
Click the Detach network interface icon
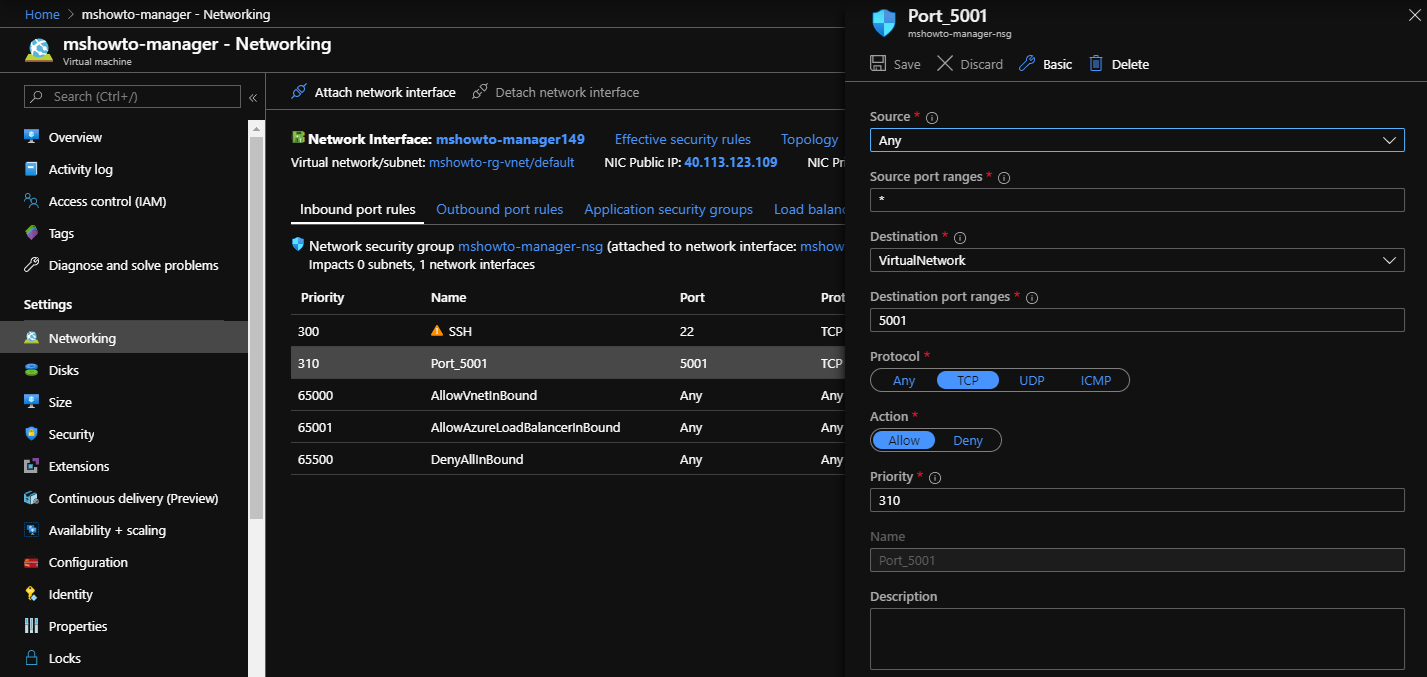[x=480, y=92]
